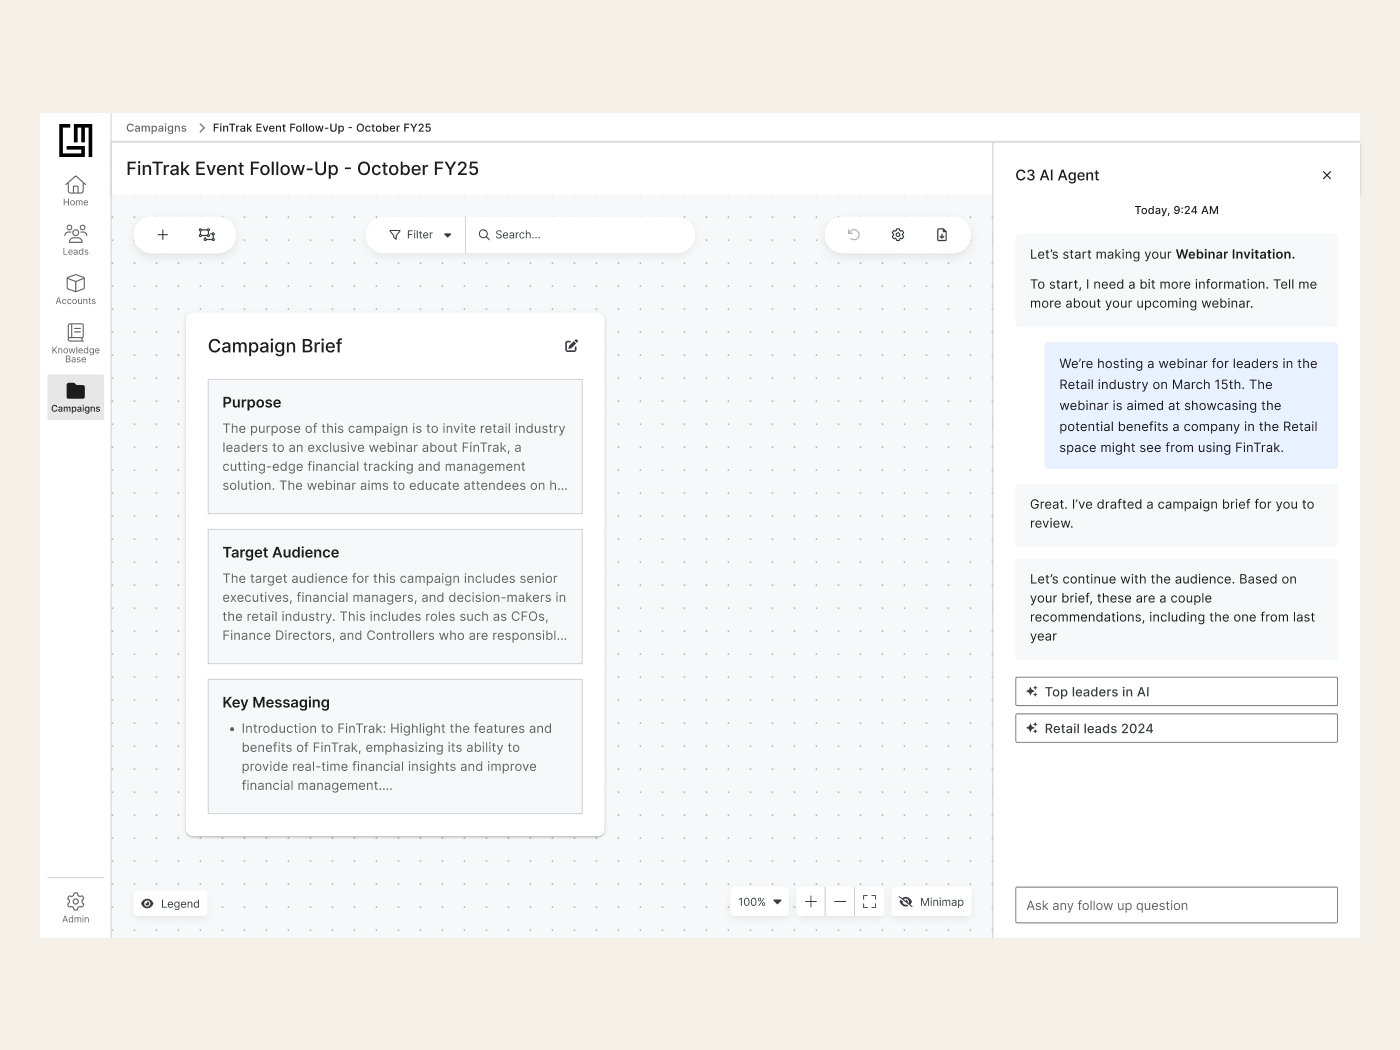
Task: Open the Accounts section
Action: point(76,289)
